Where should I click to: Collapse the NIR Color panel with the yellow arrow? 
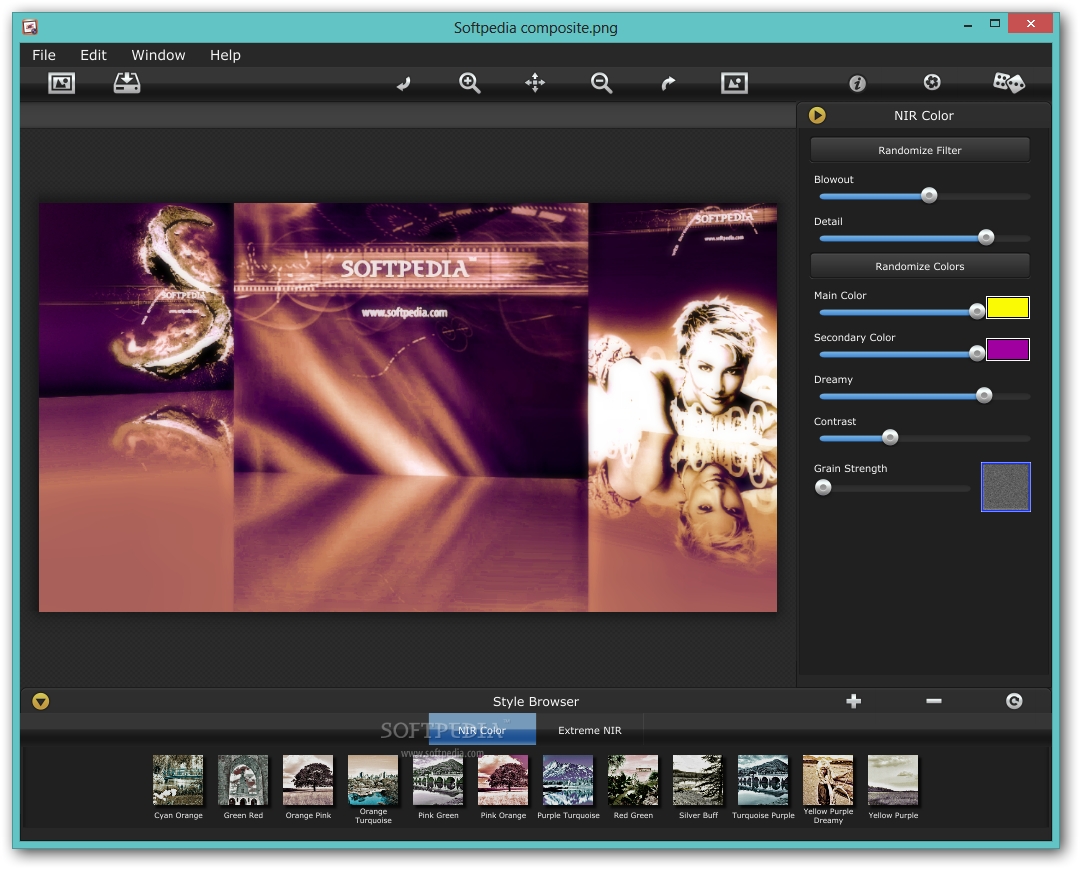(817, 115)
